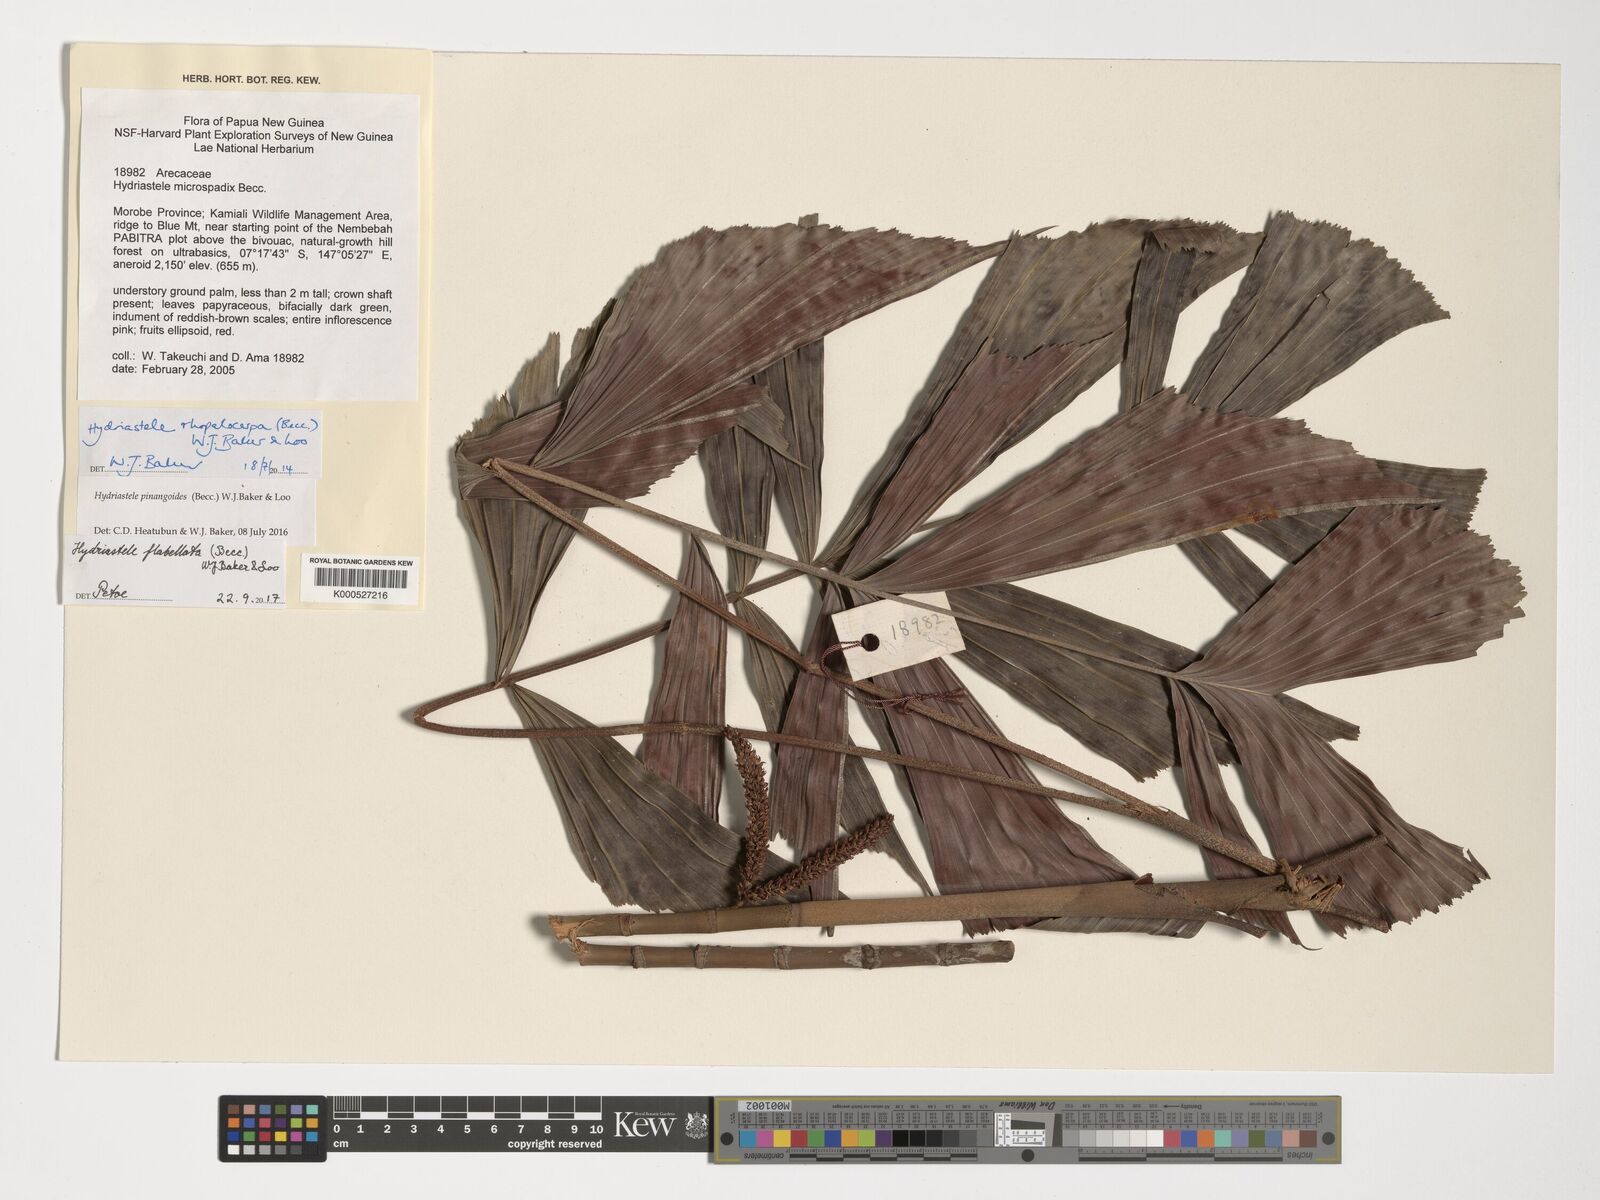This screenshot has width=1600, height=1200.
Task: Click the 0 mark on the centimeter ruler
Action: click(x=336, y=1129)
